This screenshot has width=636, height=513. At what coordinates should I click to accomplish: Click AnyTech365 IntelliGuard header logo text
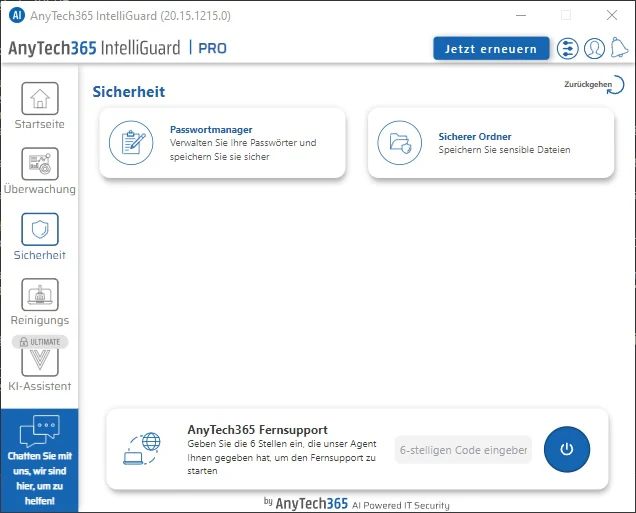coord(94,48)
